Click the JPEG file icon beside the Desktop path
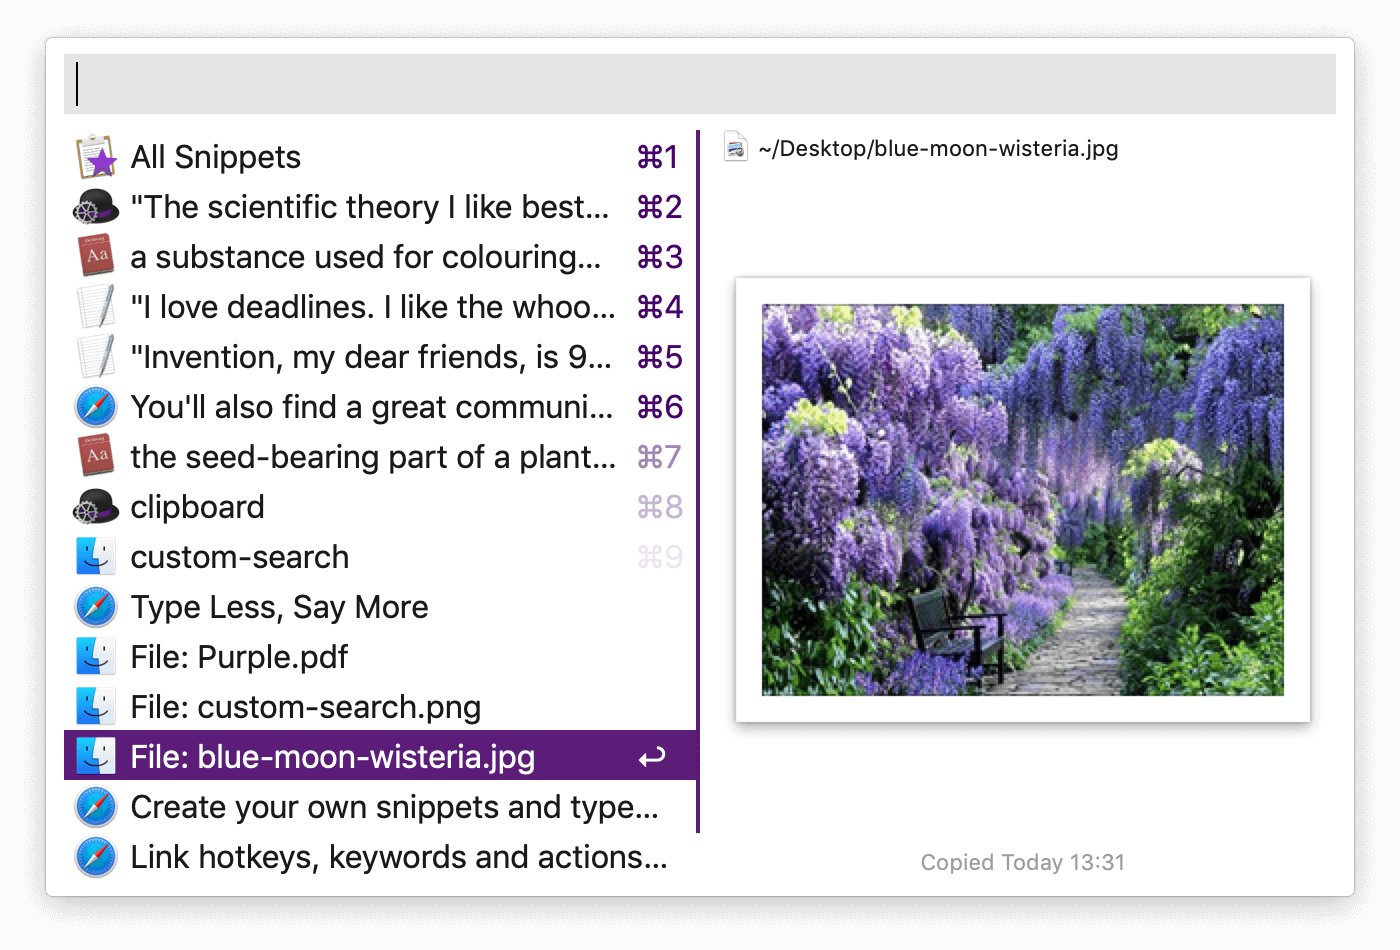The width and height of the screenshot is (1400, 950). pyautogui.click(x=736, y=148)
